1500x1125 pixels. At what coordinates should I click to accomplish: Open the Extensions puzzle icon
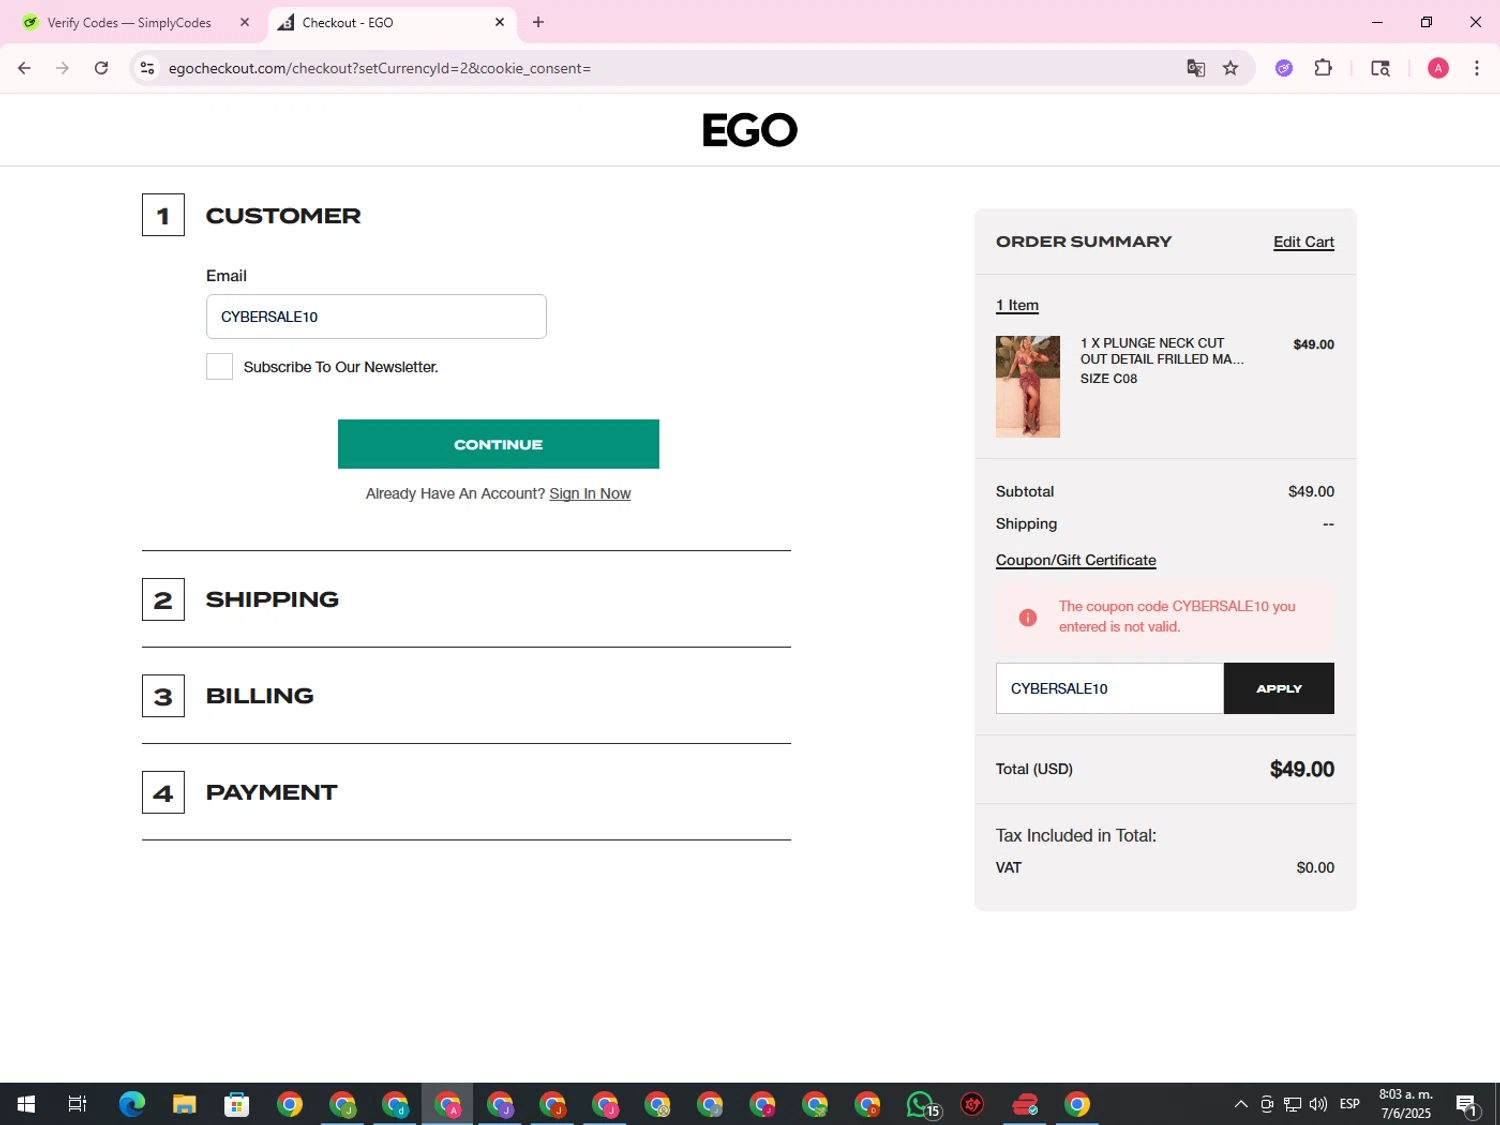(x=1323, y=68)
